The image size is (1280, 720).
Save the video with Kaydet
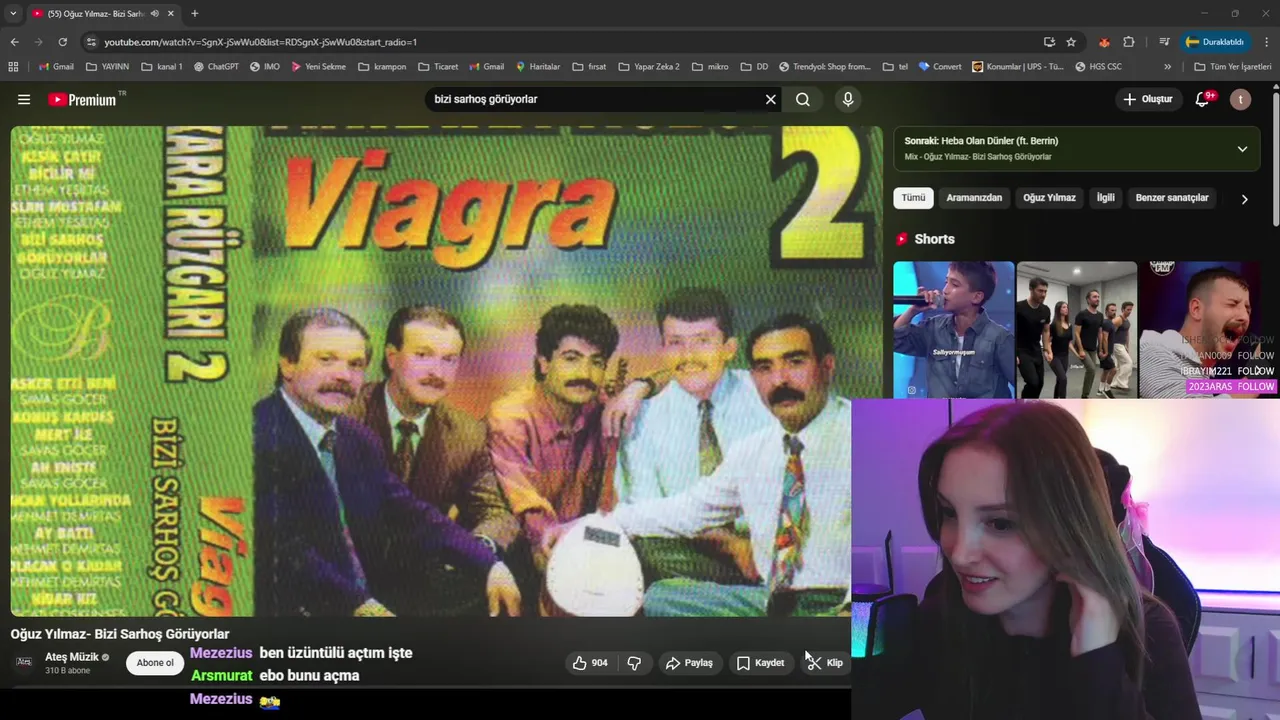(760, 663)
